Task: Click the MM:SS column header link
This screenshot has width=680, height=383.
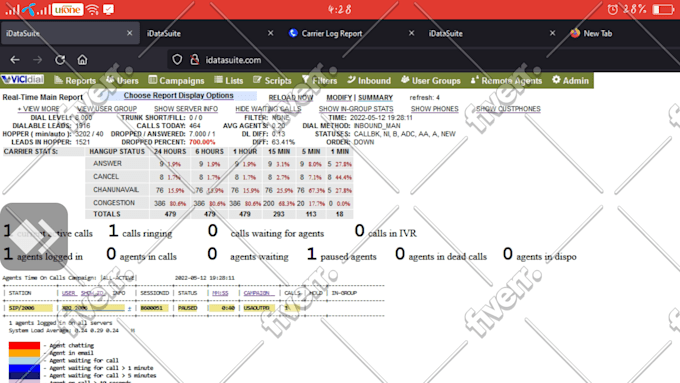Action: pos(220,293)
